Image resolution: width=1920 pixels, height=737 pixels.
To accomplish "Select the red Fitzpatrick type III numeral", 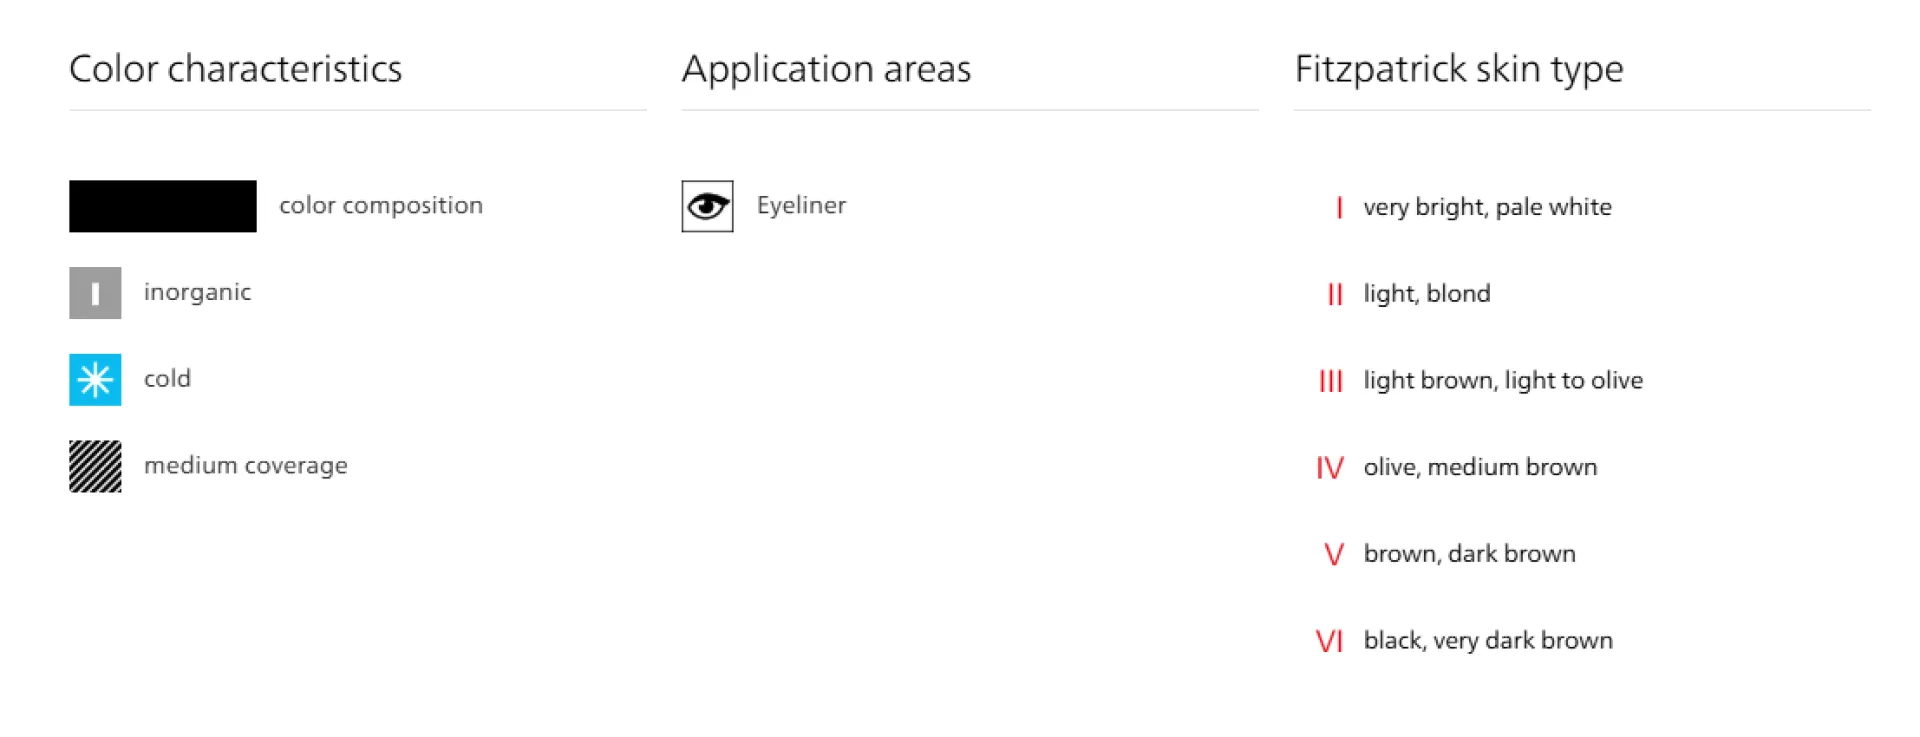I will click(x=1331, y=381).
